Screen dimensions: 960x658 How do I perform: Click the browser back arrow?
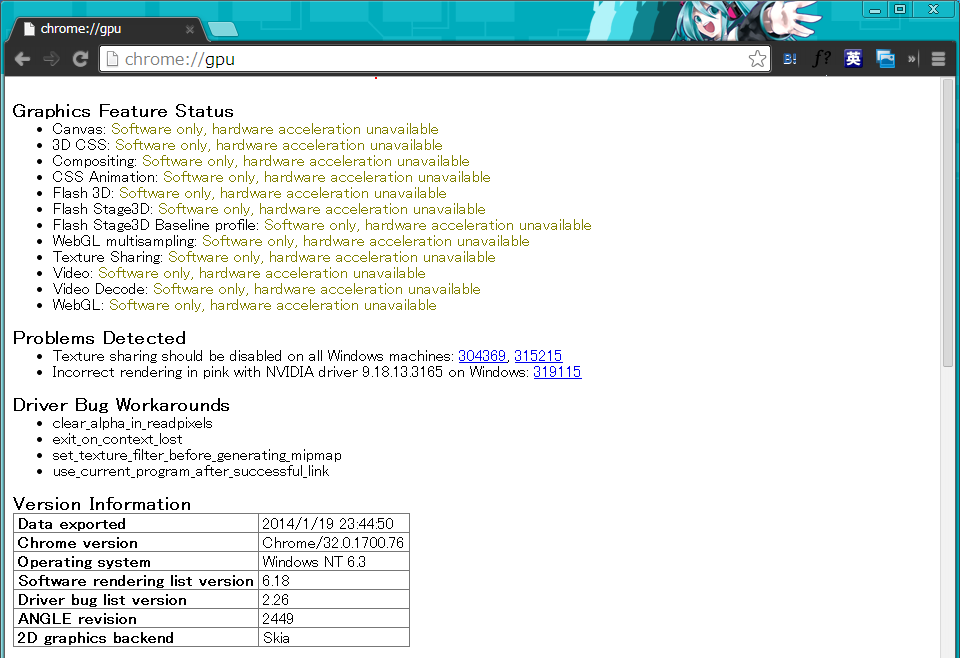coord(22,59)
